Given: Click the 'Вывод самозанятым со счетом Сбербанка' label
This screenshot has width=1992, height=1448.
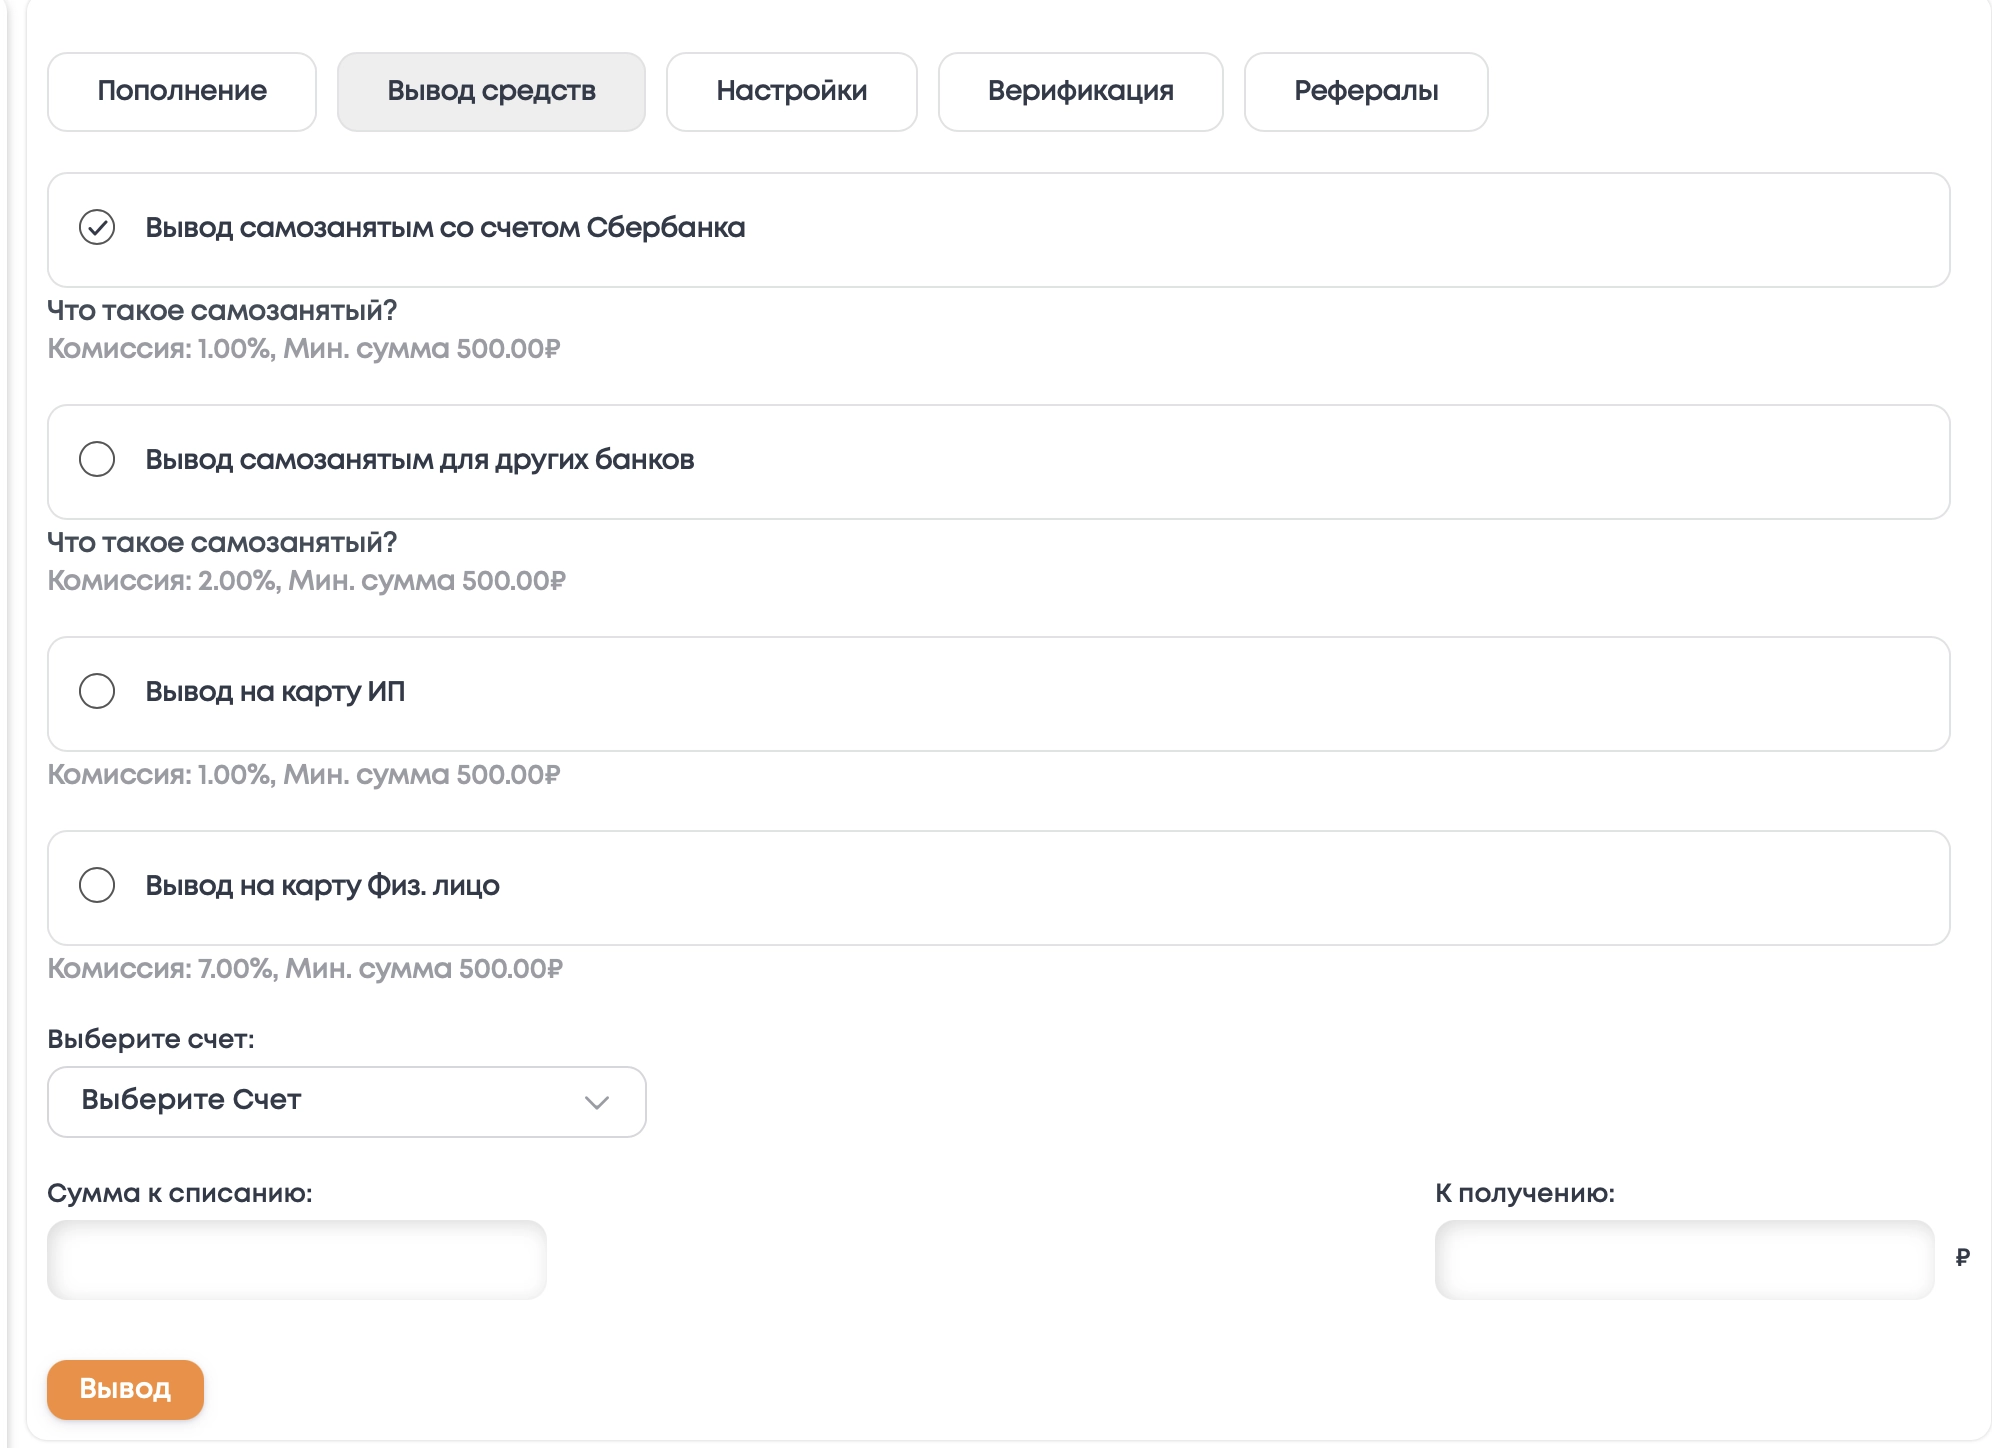Looking at the screenshot, I should [445, 228].
